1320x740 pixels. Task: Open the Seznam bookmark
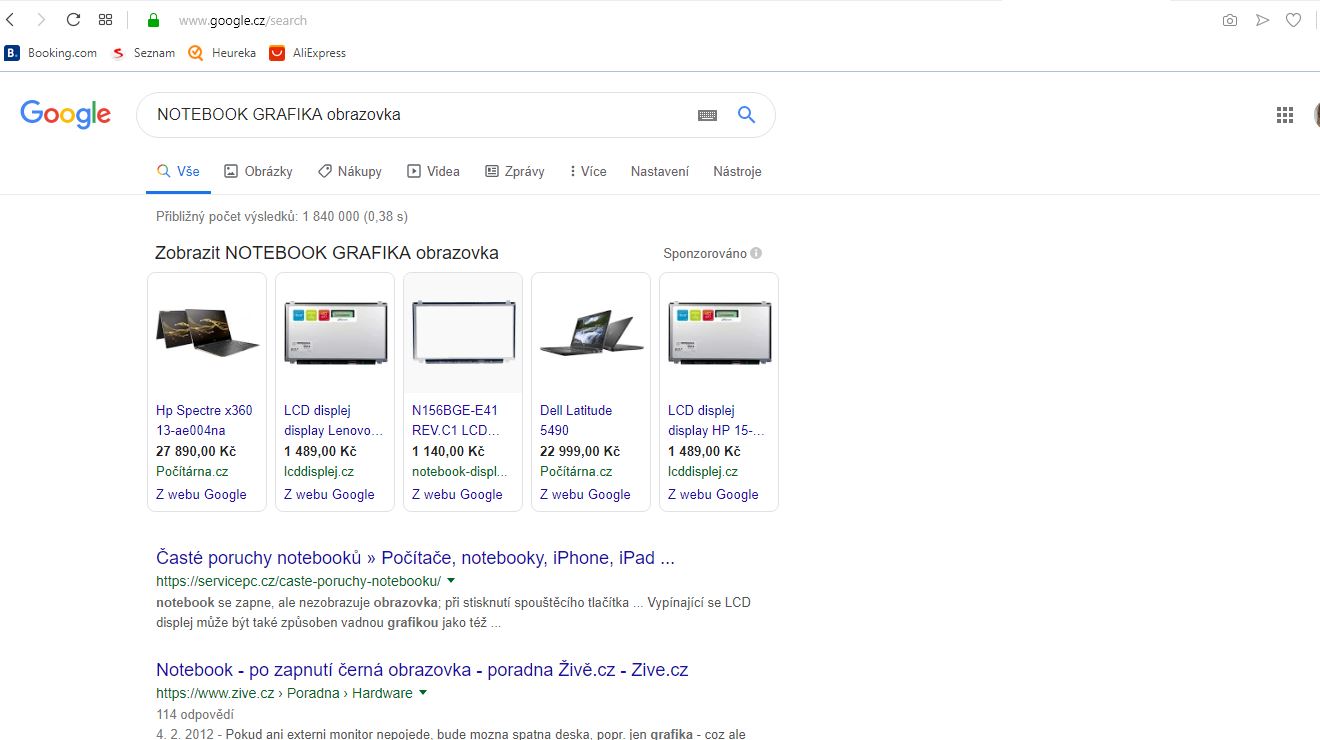[143, 53]
